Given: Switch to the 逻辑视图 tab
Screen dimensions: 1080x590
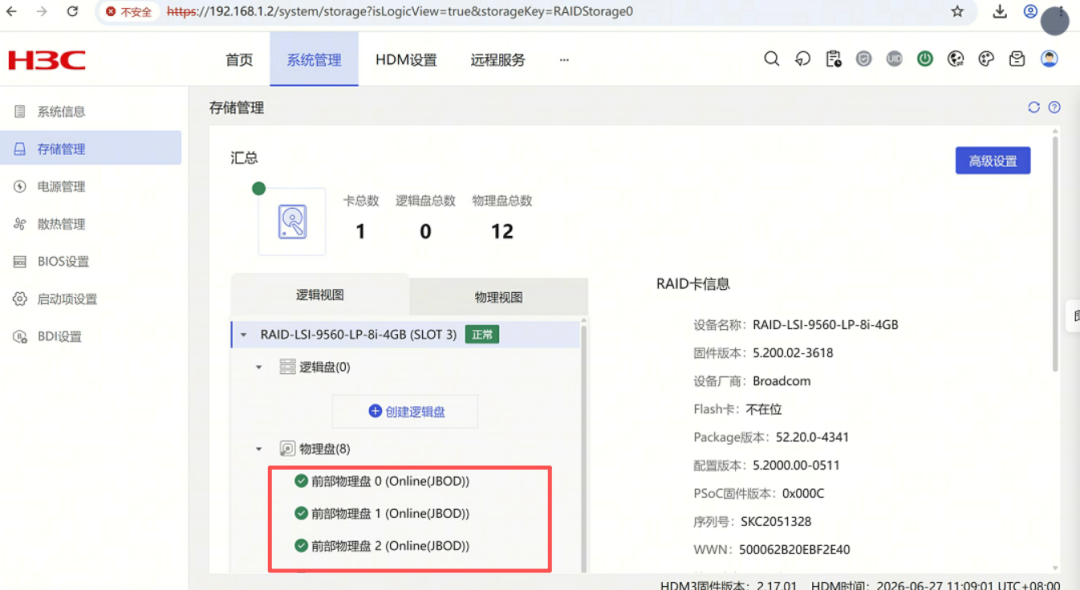Looking at the screenshot, I should 320,295.
